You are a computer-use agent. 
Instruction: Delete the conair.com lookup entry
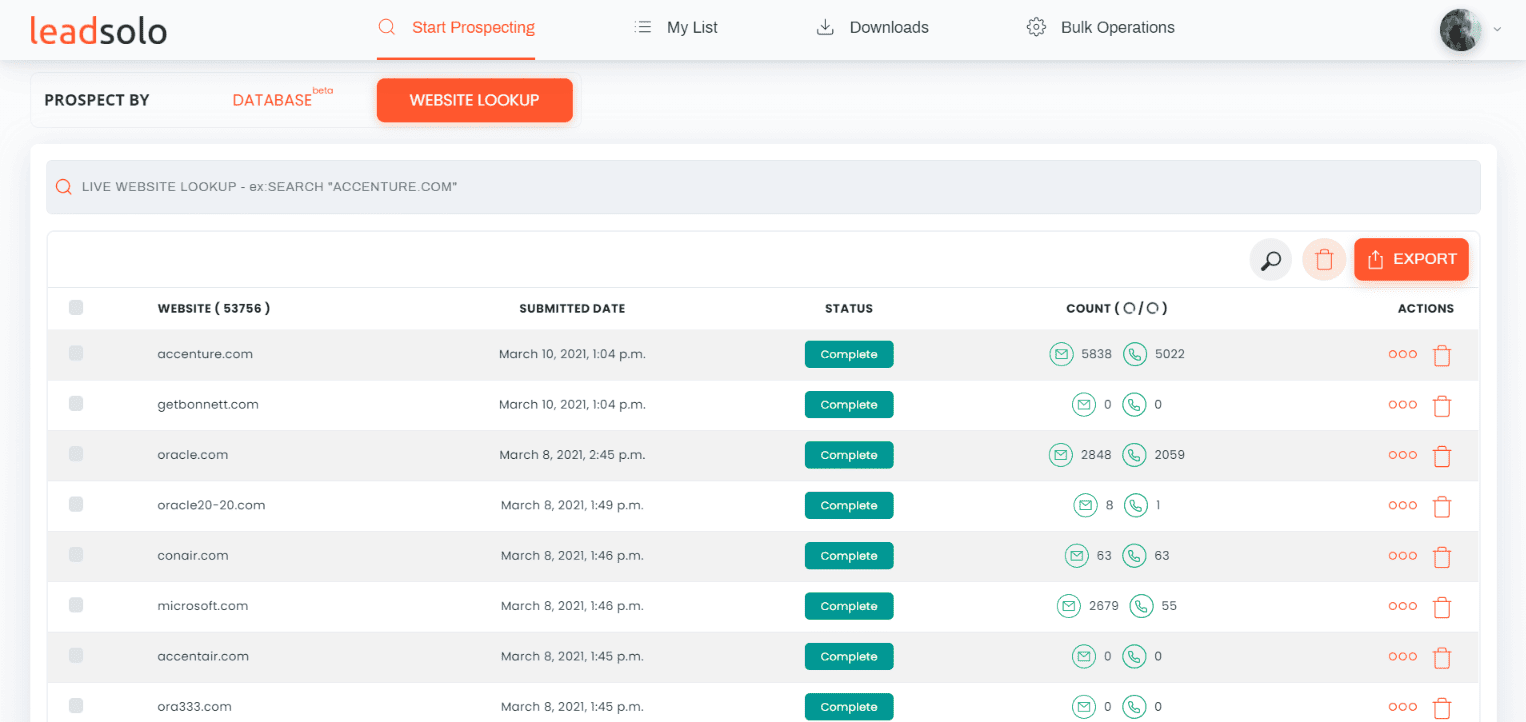[x=1441, y=557]
